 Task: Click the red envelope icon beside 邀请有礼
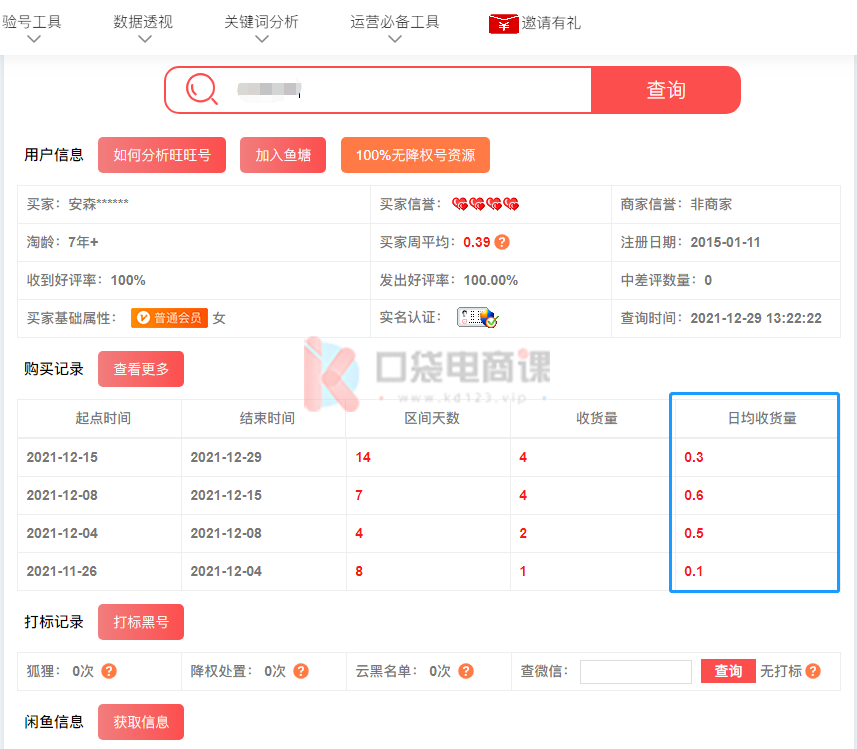click(x=503, y=24)
